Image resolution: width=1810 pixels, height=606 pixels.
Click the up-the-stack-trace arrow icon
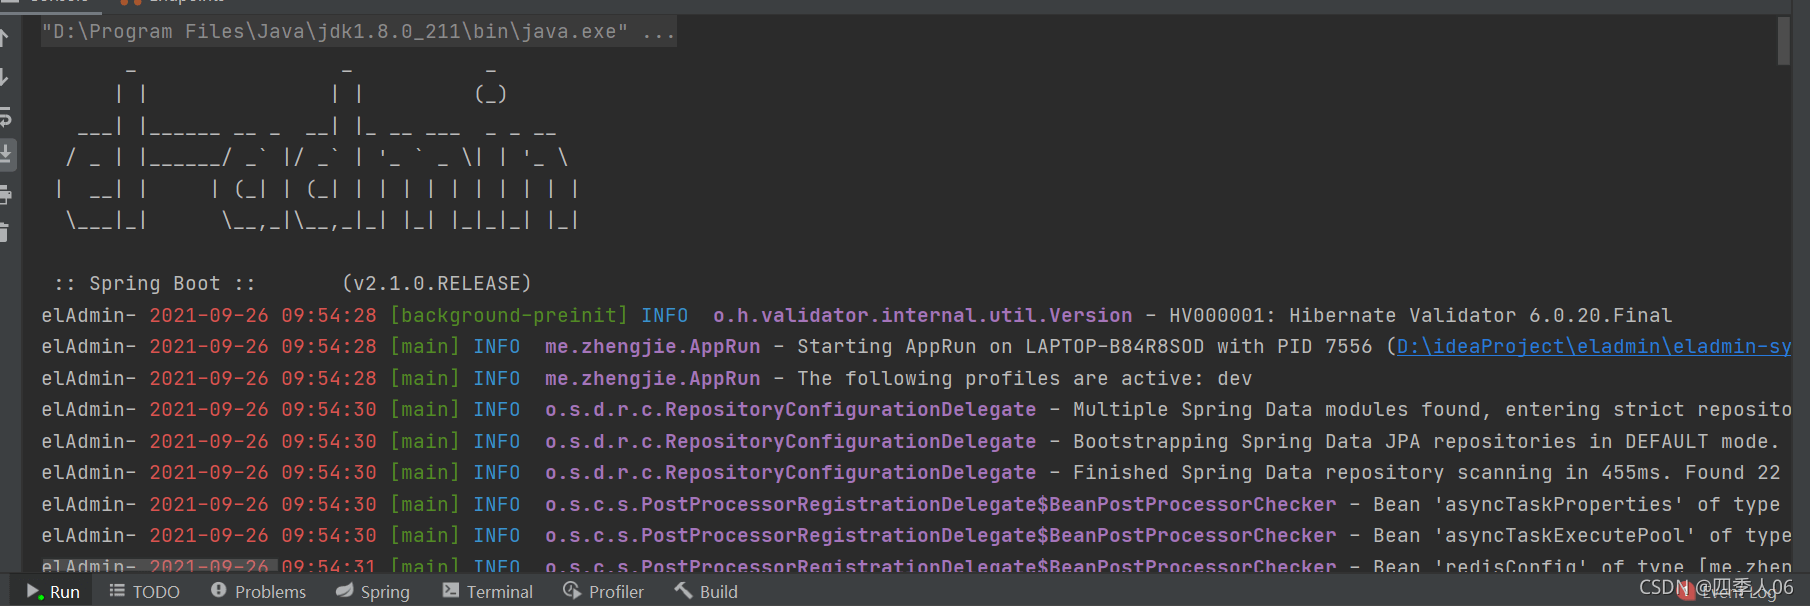click(x=4, y=38)
